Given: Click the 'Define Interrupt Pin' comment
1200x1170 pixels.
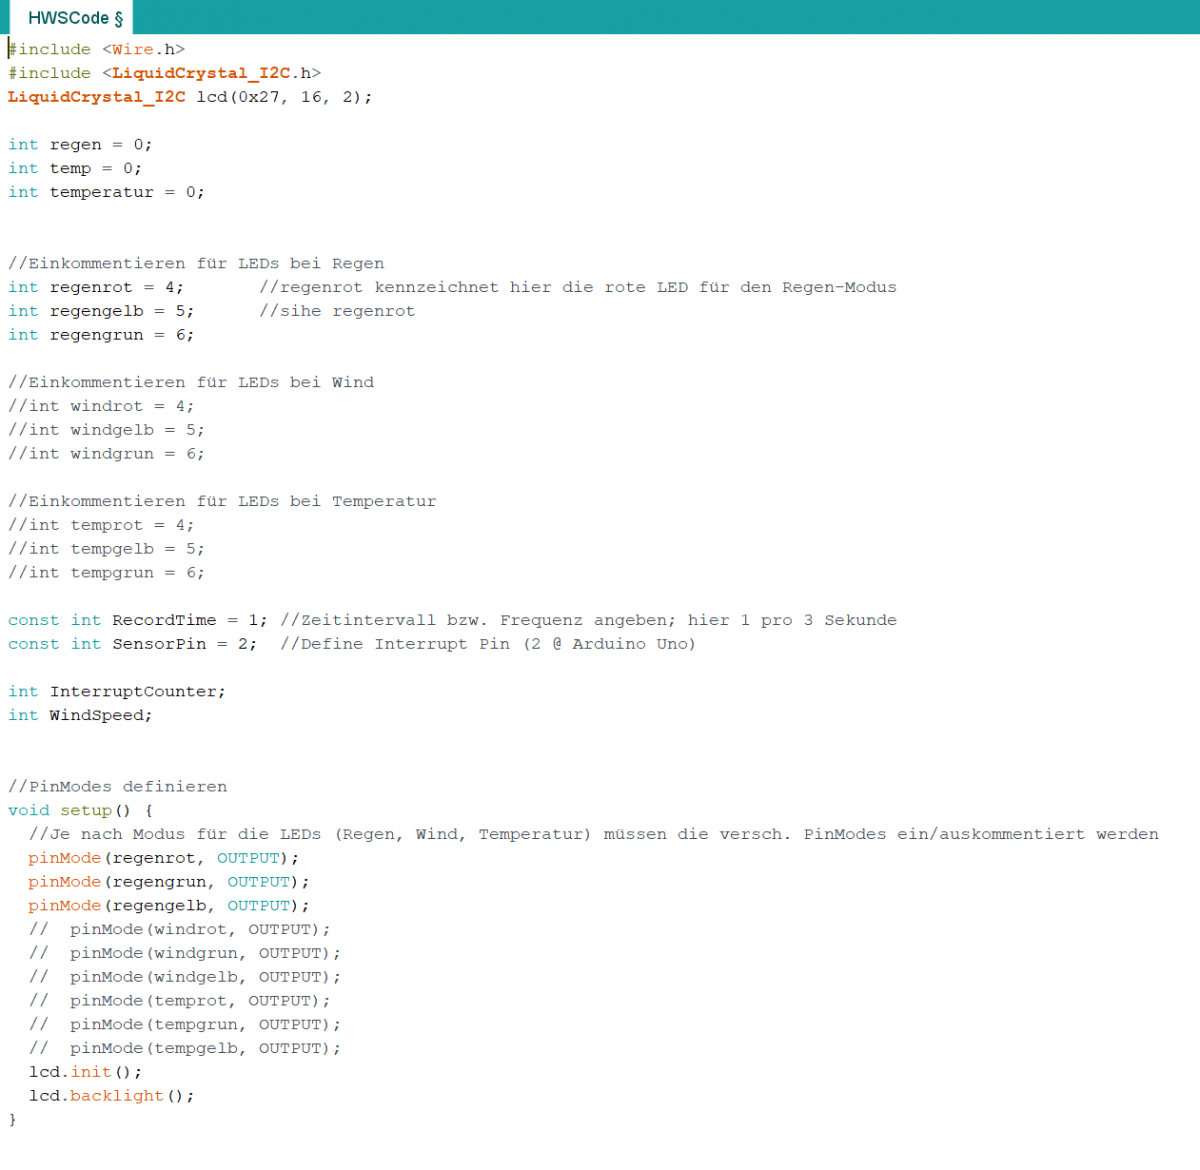Looking at the screenshot, I should pyautogui.click(x=488, y=644).
